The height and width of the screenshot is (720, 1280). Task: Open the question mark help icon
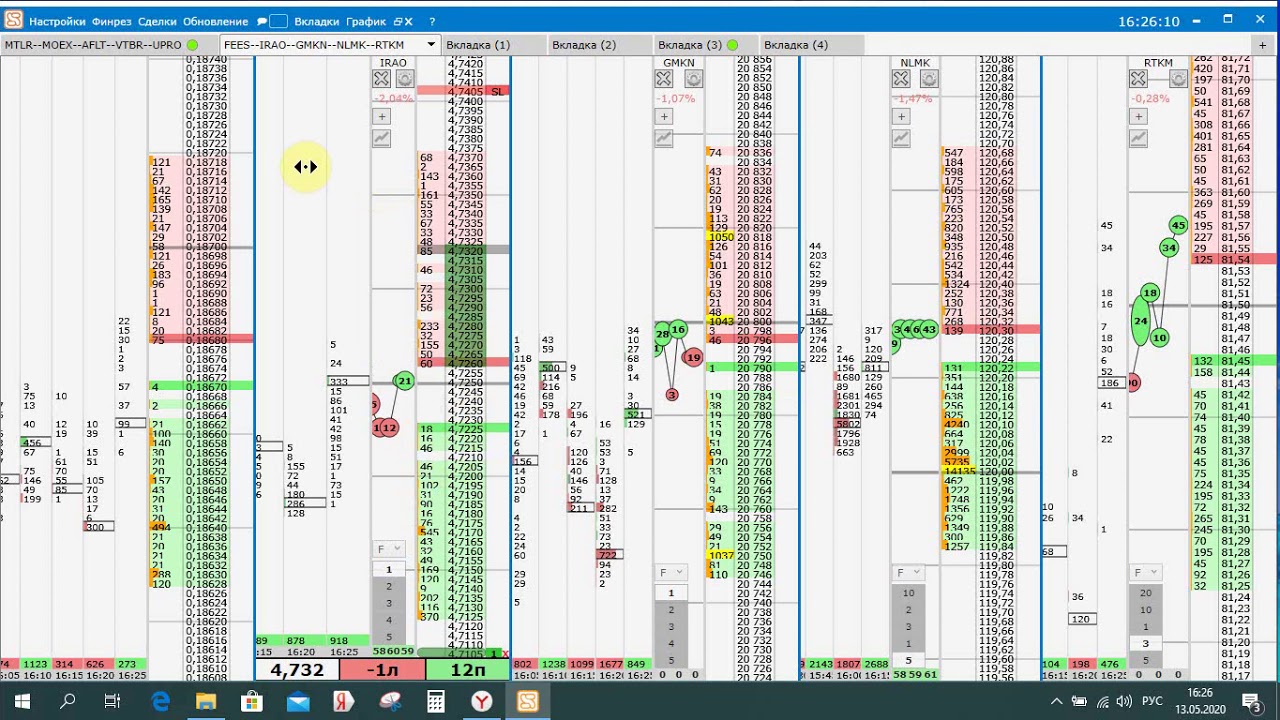(432, 21)
